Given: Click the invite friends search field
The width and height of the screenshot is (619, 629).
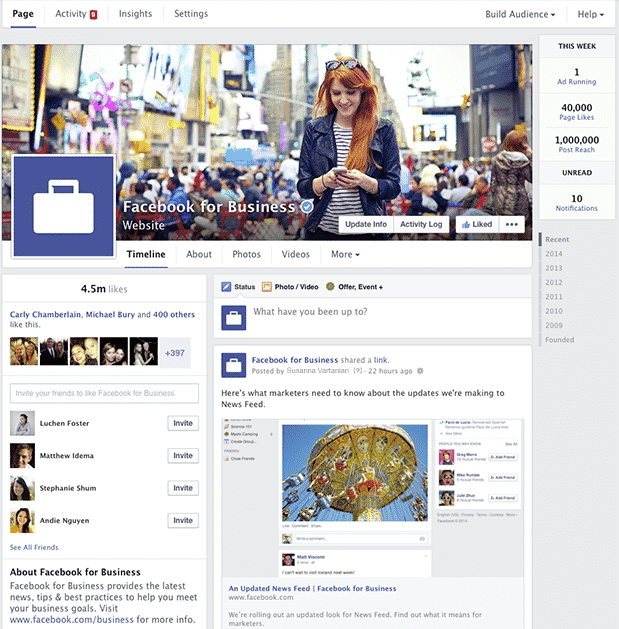Looking at the screenshot, I should [104, 393].
